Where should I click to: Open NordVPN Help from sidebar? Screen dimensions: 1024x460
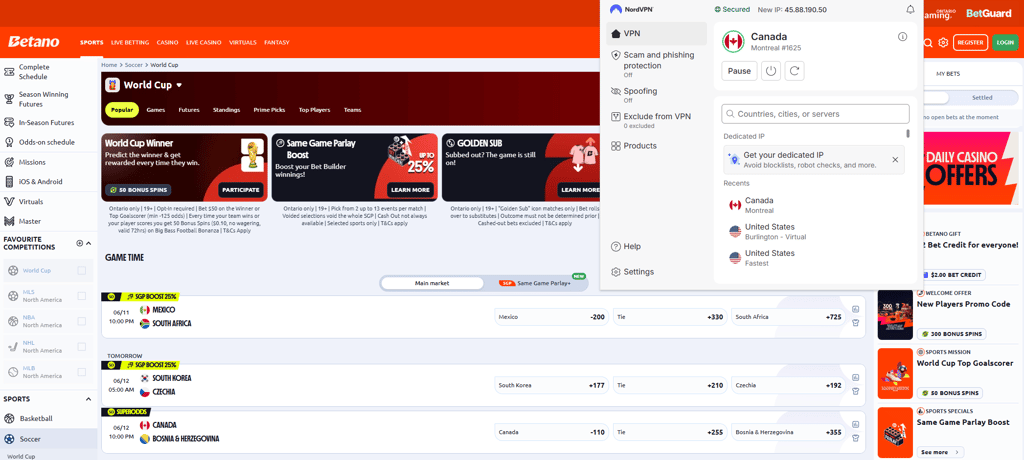(625, 247)
